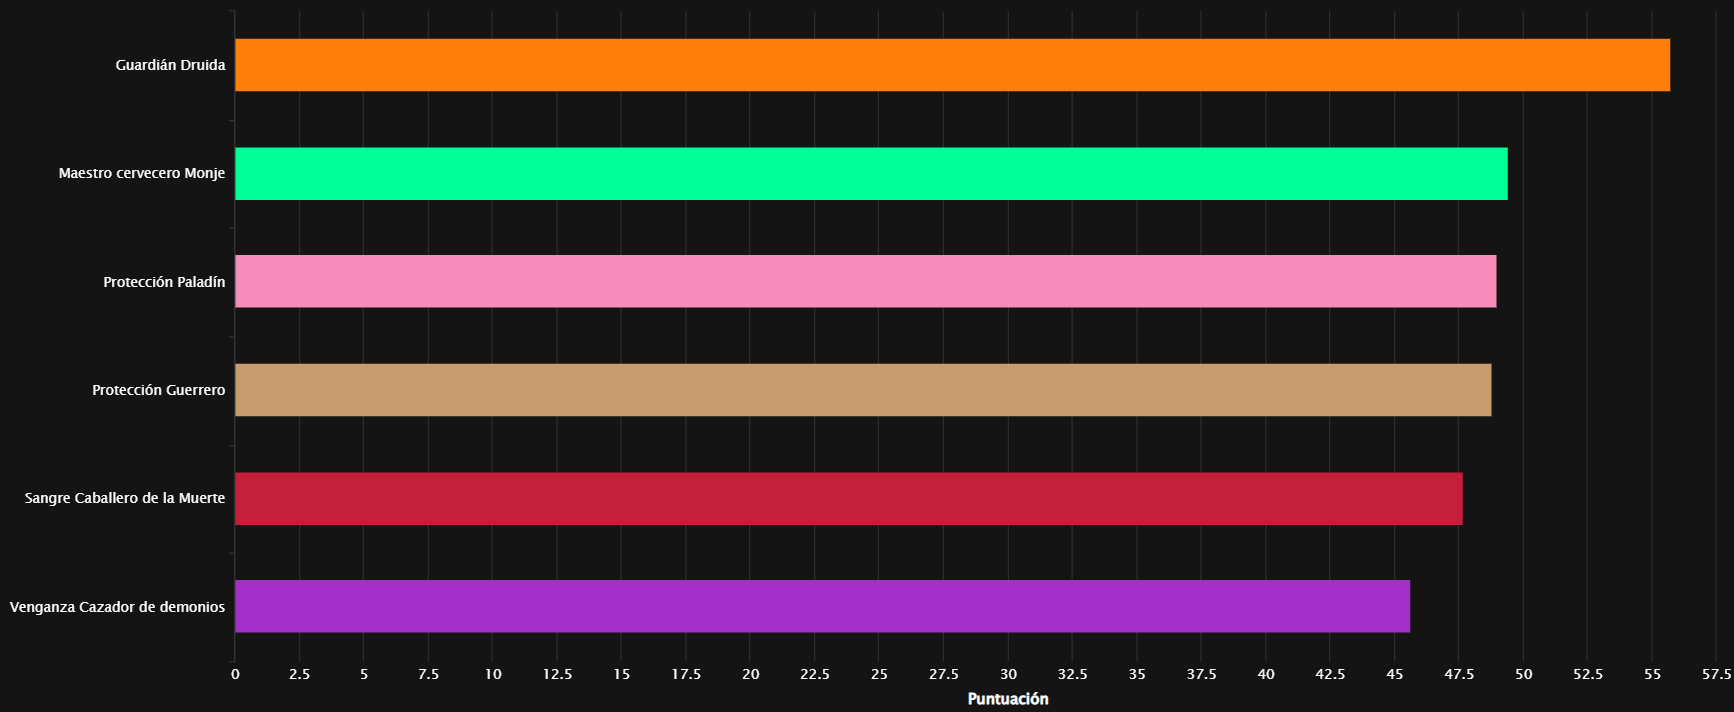
Task: Select the 50 tick label on the axis
Action: tap(1523, 674)
